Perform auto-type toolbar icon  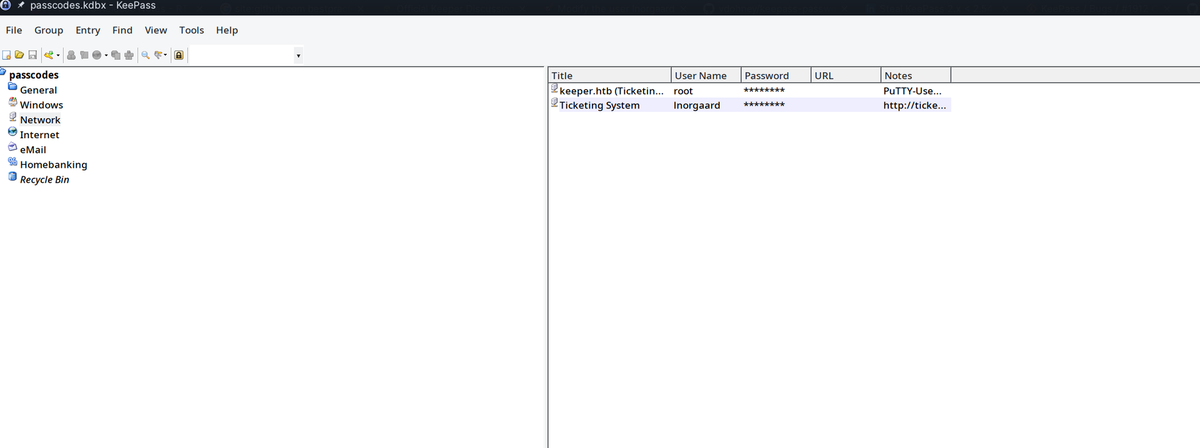coord(129,55)
